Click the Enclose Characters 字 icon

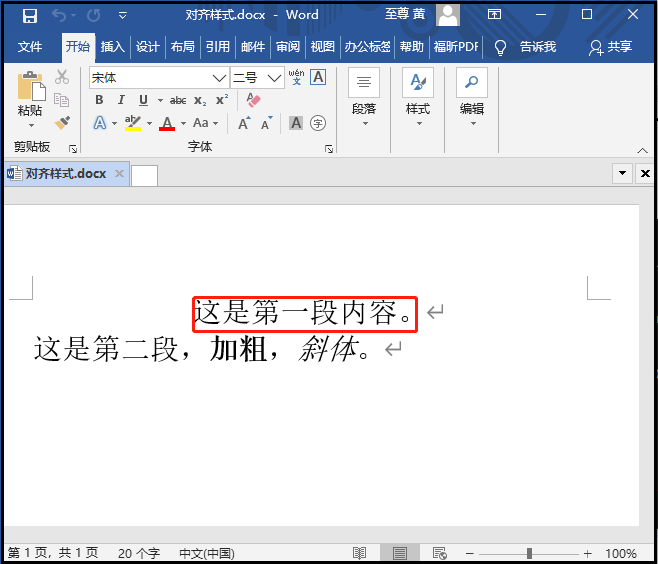click(318, 123)
